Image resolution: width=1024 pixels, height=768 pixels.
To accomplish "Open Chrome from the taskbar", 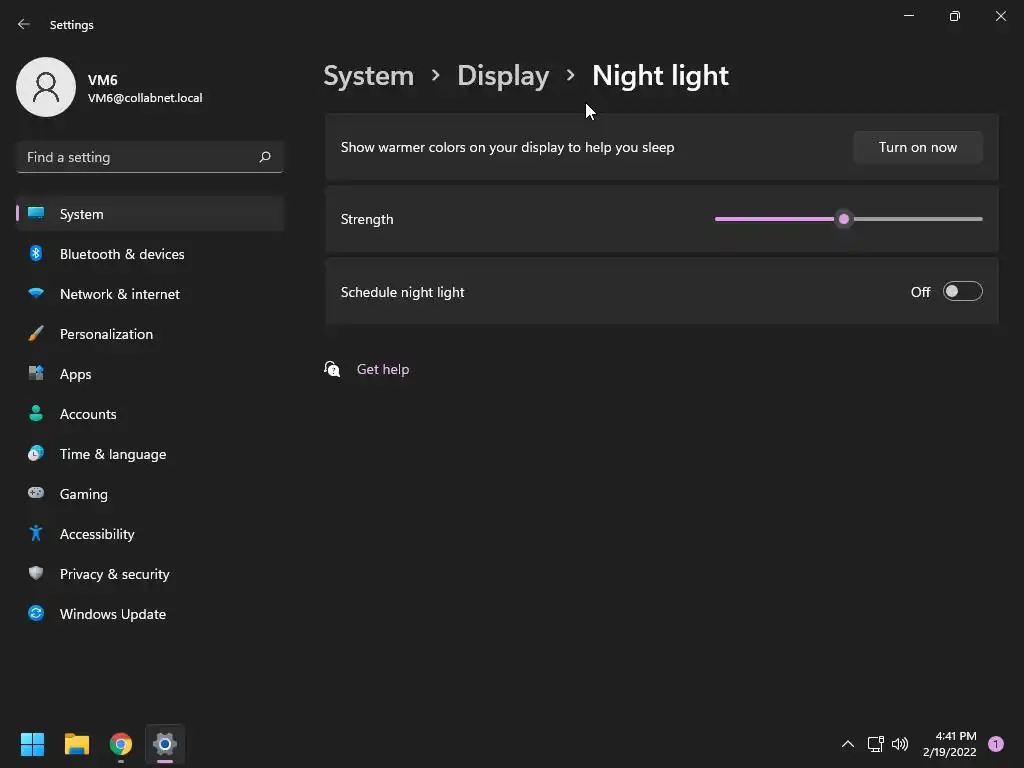I will coord(121,744).
